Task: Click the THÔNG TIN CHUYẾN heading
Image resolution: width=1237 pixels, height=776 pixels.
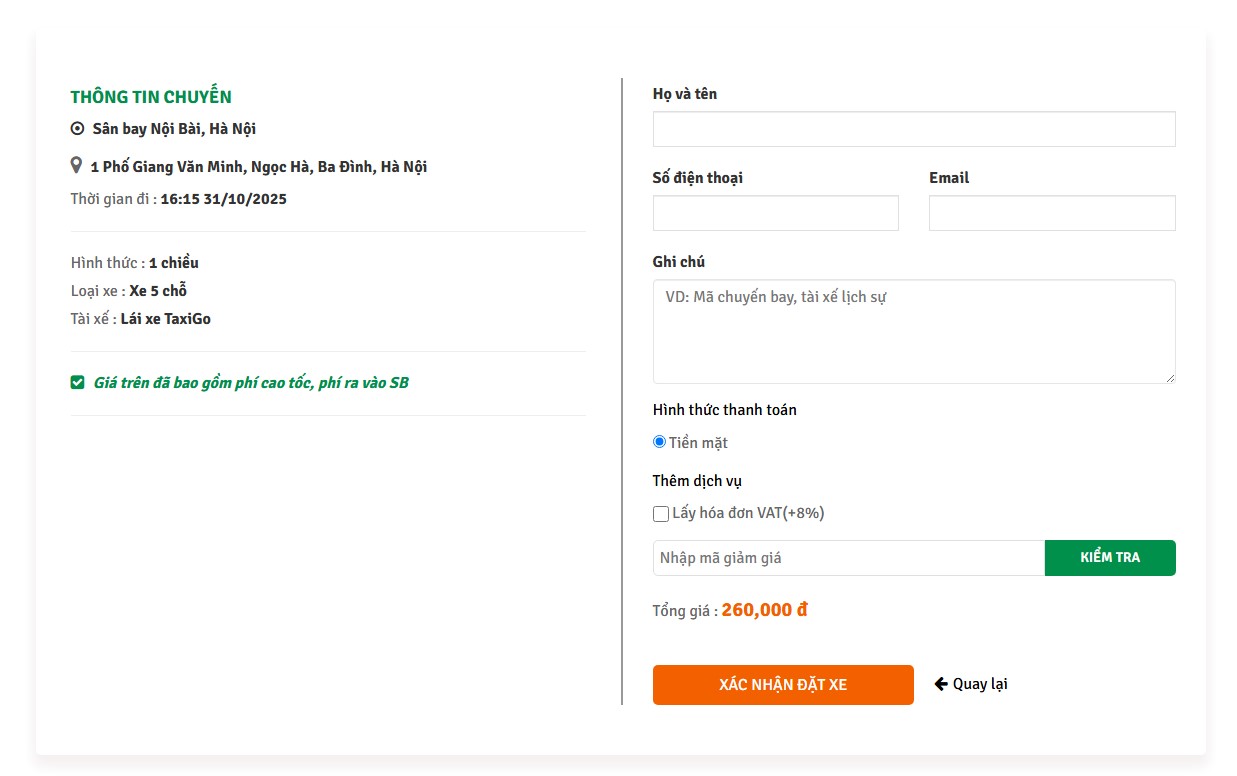Action: coord(151,97)
